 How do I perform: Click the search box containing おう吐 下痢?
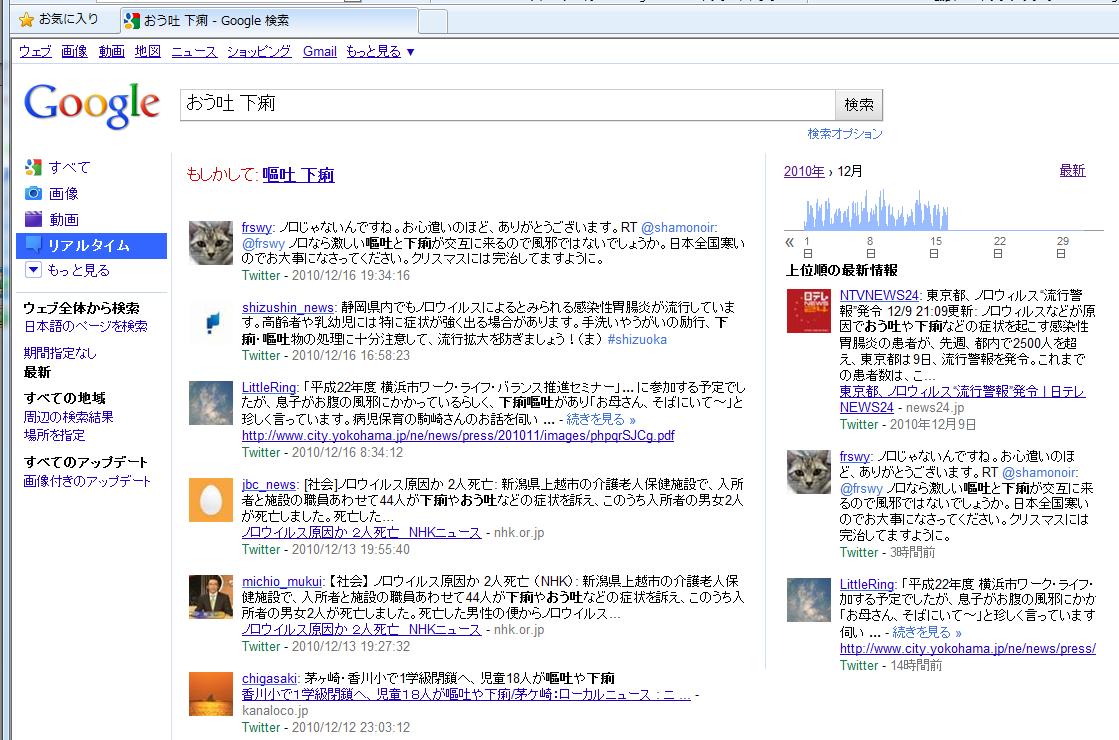coord(507,104)
